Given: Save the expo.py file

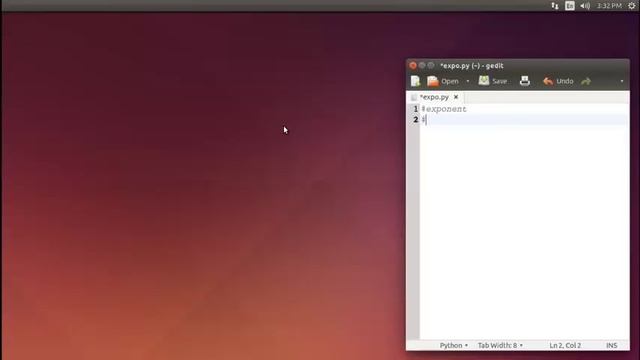Looking at the screenshot, I should (493, 81).
